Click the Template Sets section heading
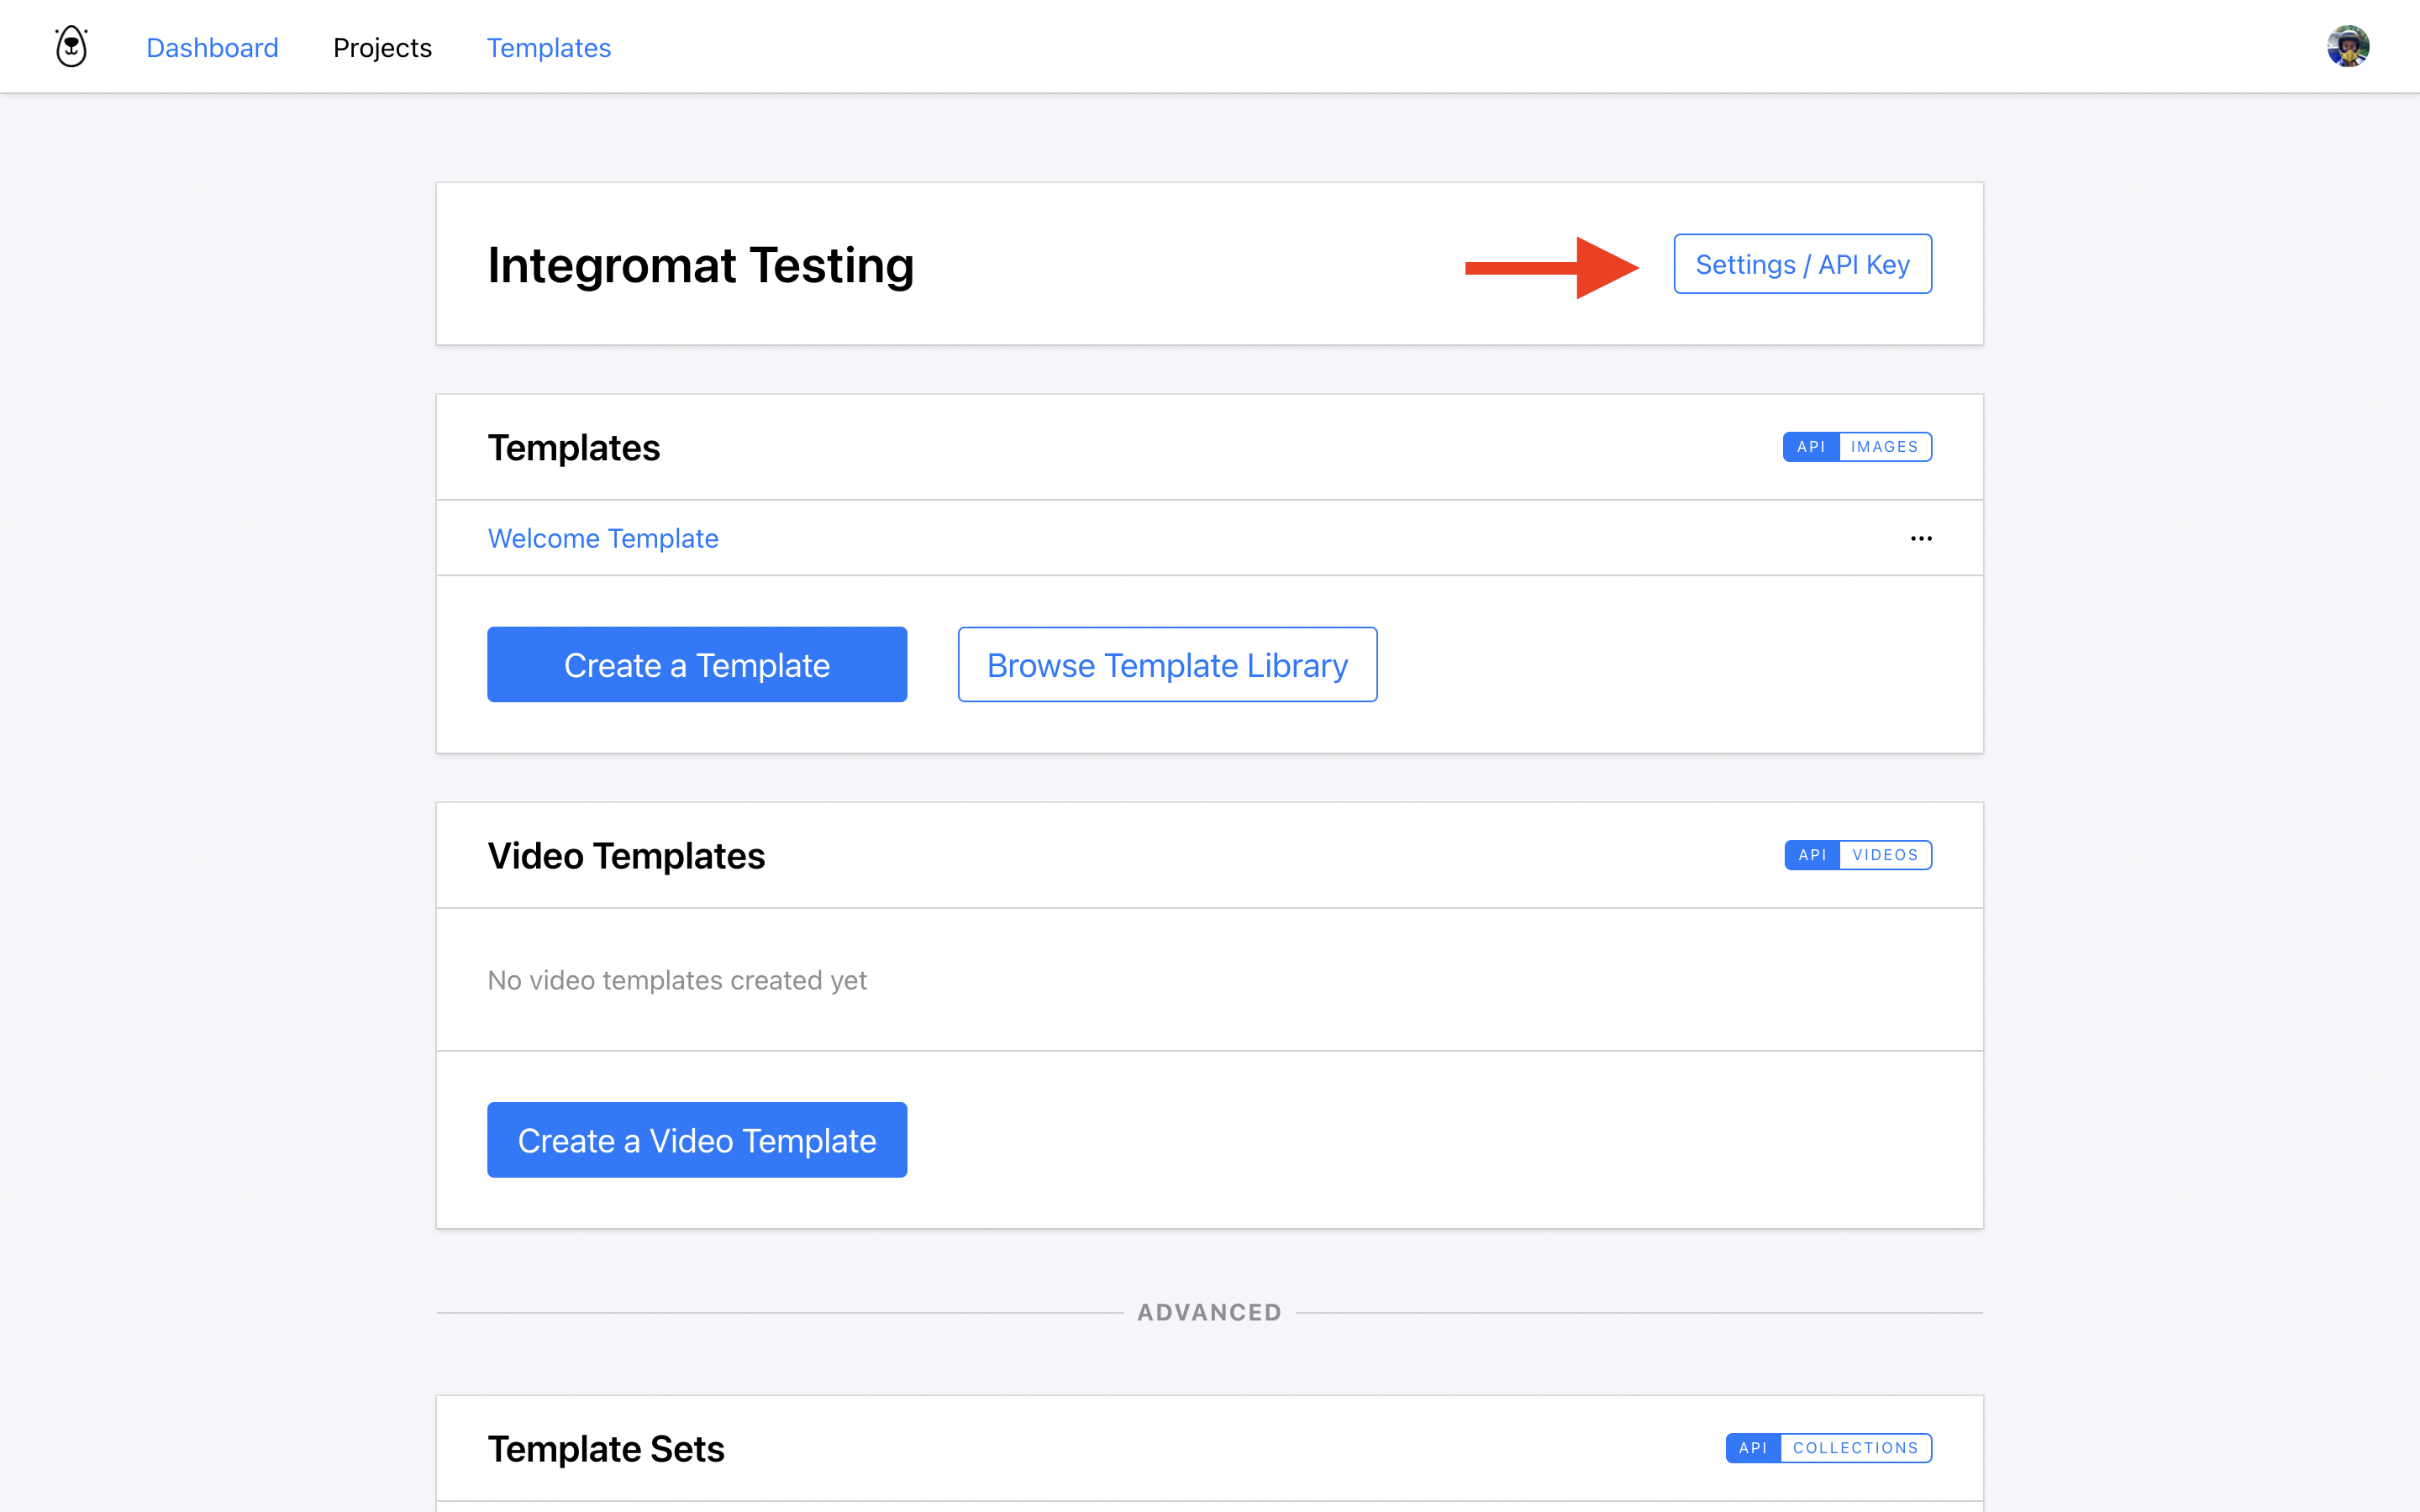Image resolution: width=2420 pixels, height=1512 pixels. (x=606, y=1449)
